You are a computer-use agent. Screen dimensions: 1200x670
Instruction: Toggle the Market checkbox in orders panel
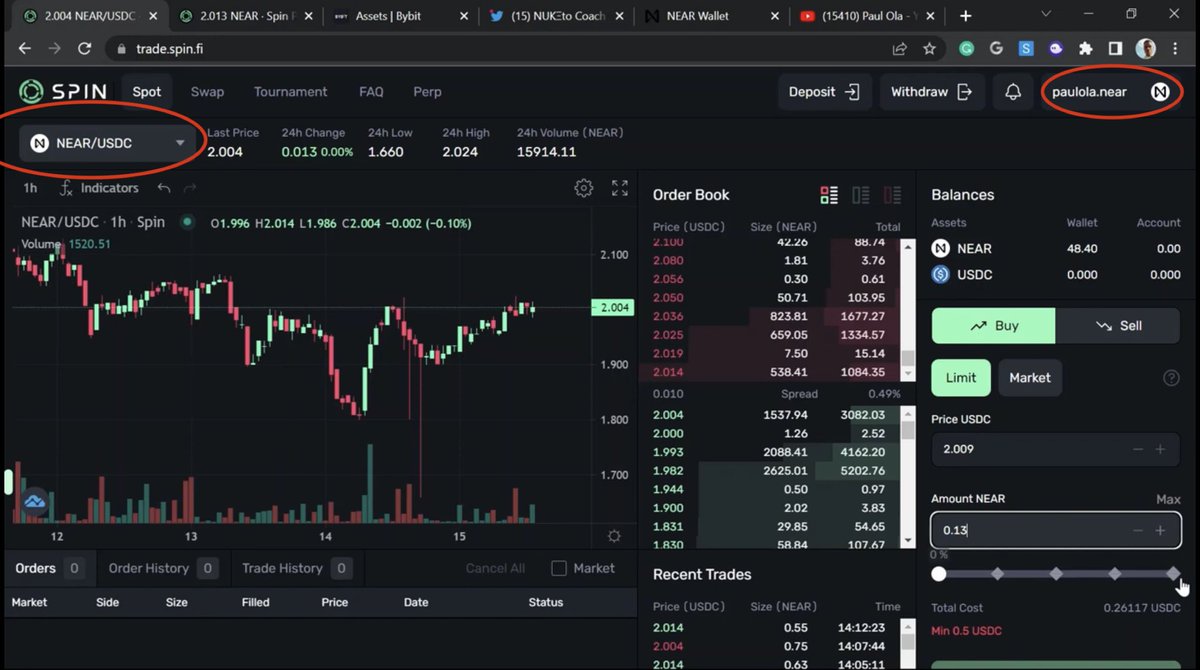coord(559,568)
